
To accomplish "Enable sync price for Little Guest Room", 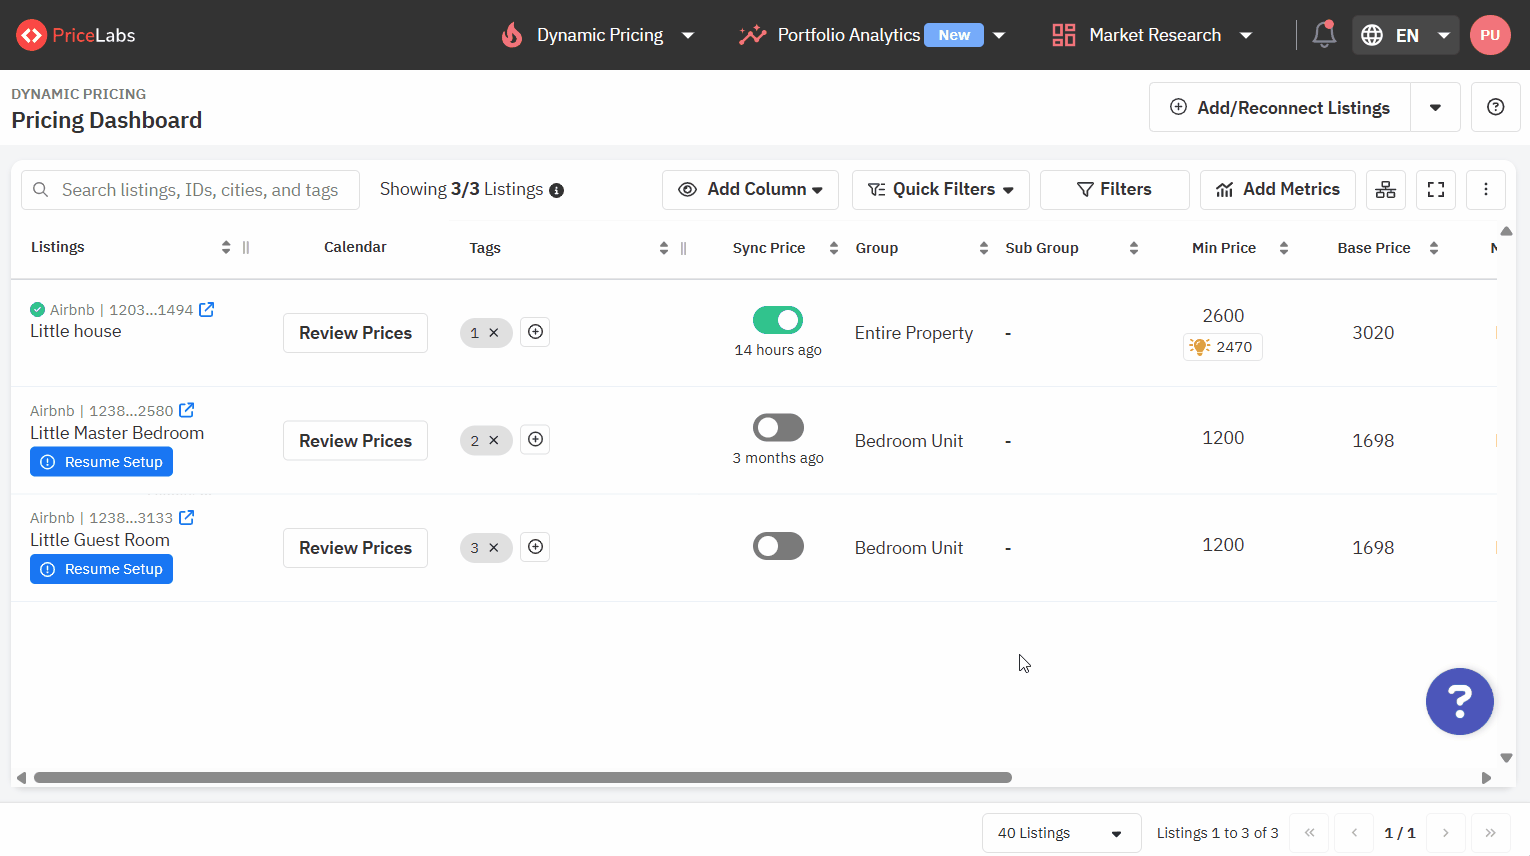I will [x=778, y=546].
